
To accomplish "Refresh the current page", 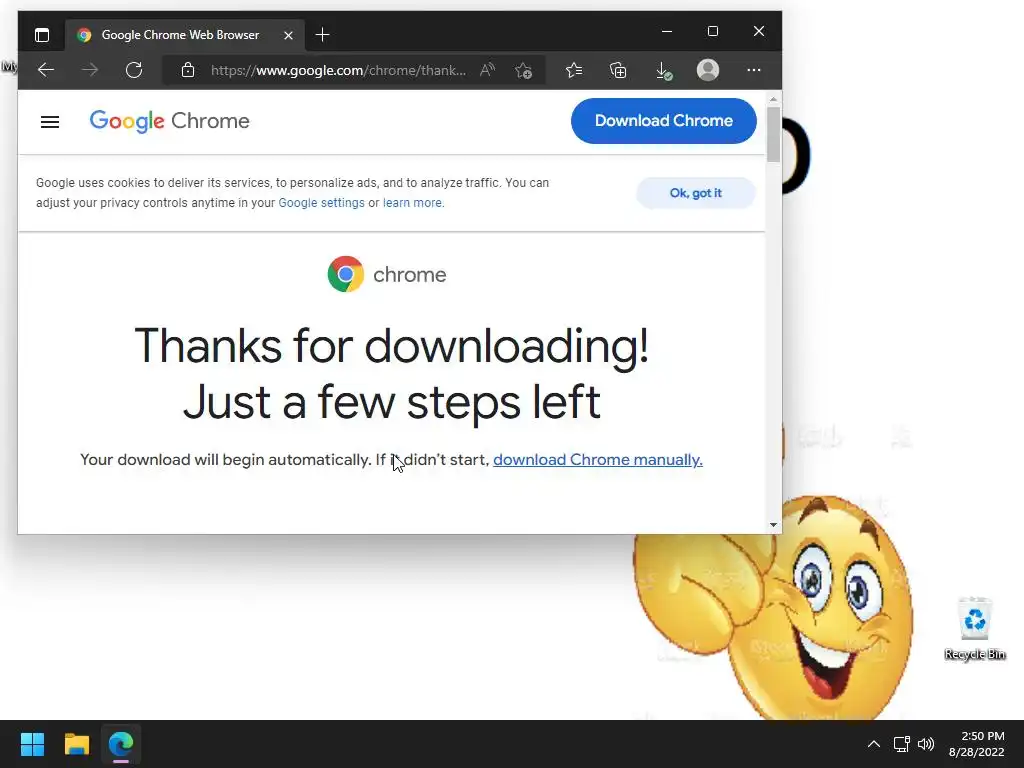I will point(134,70).
